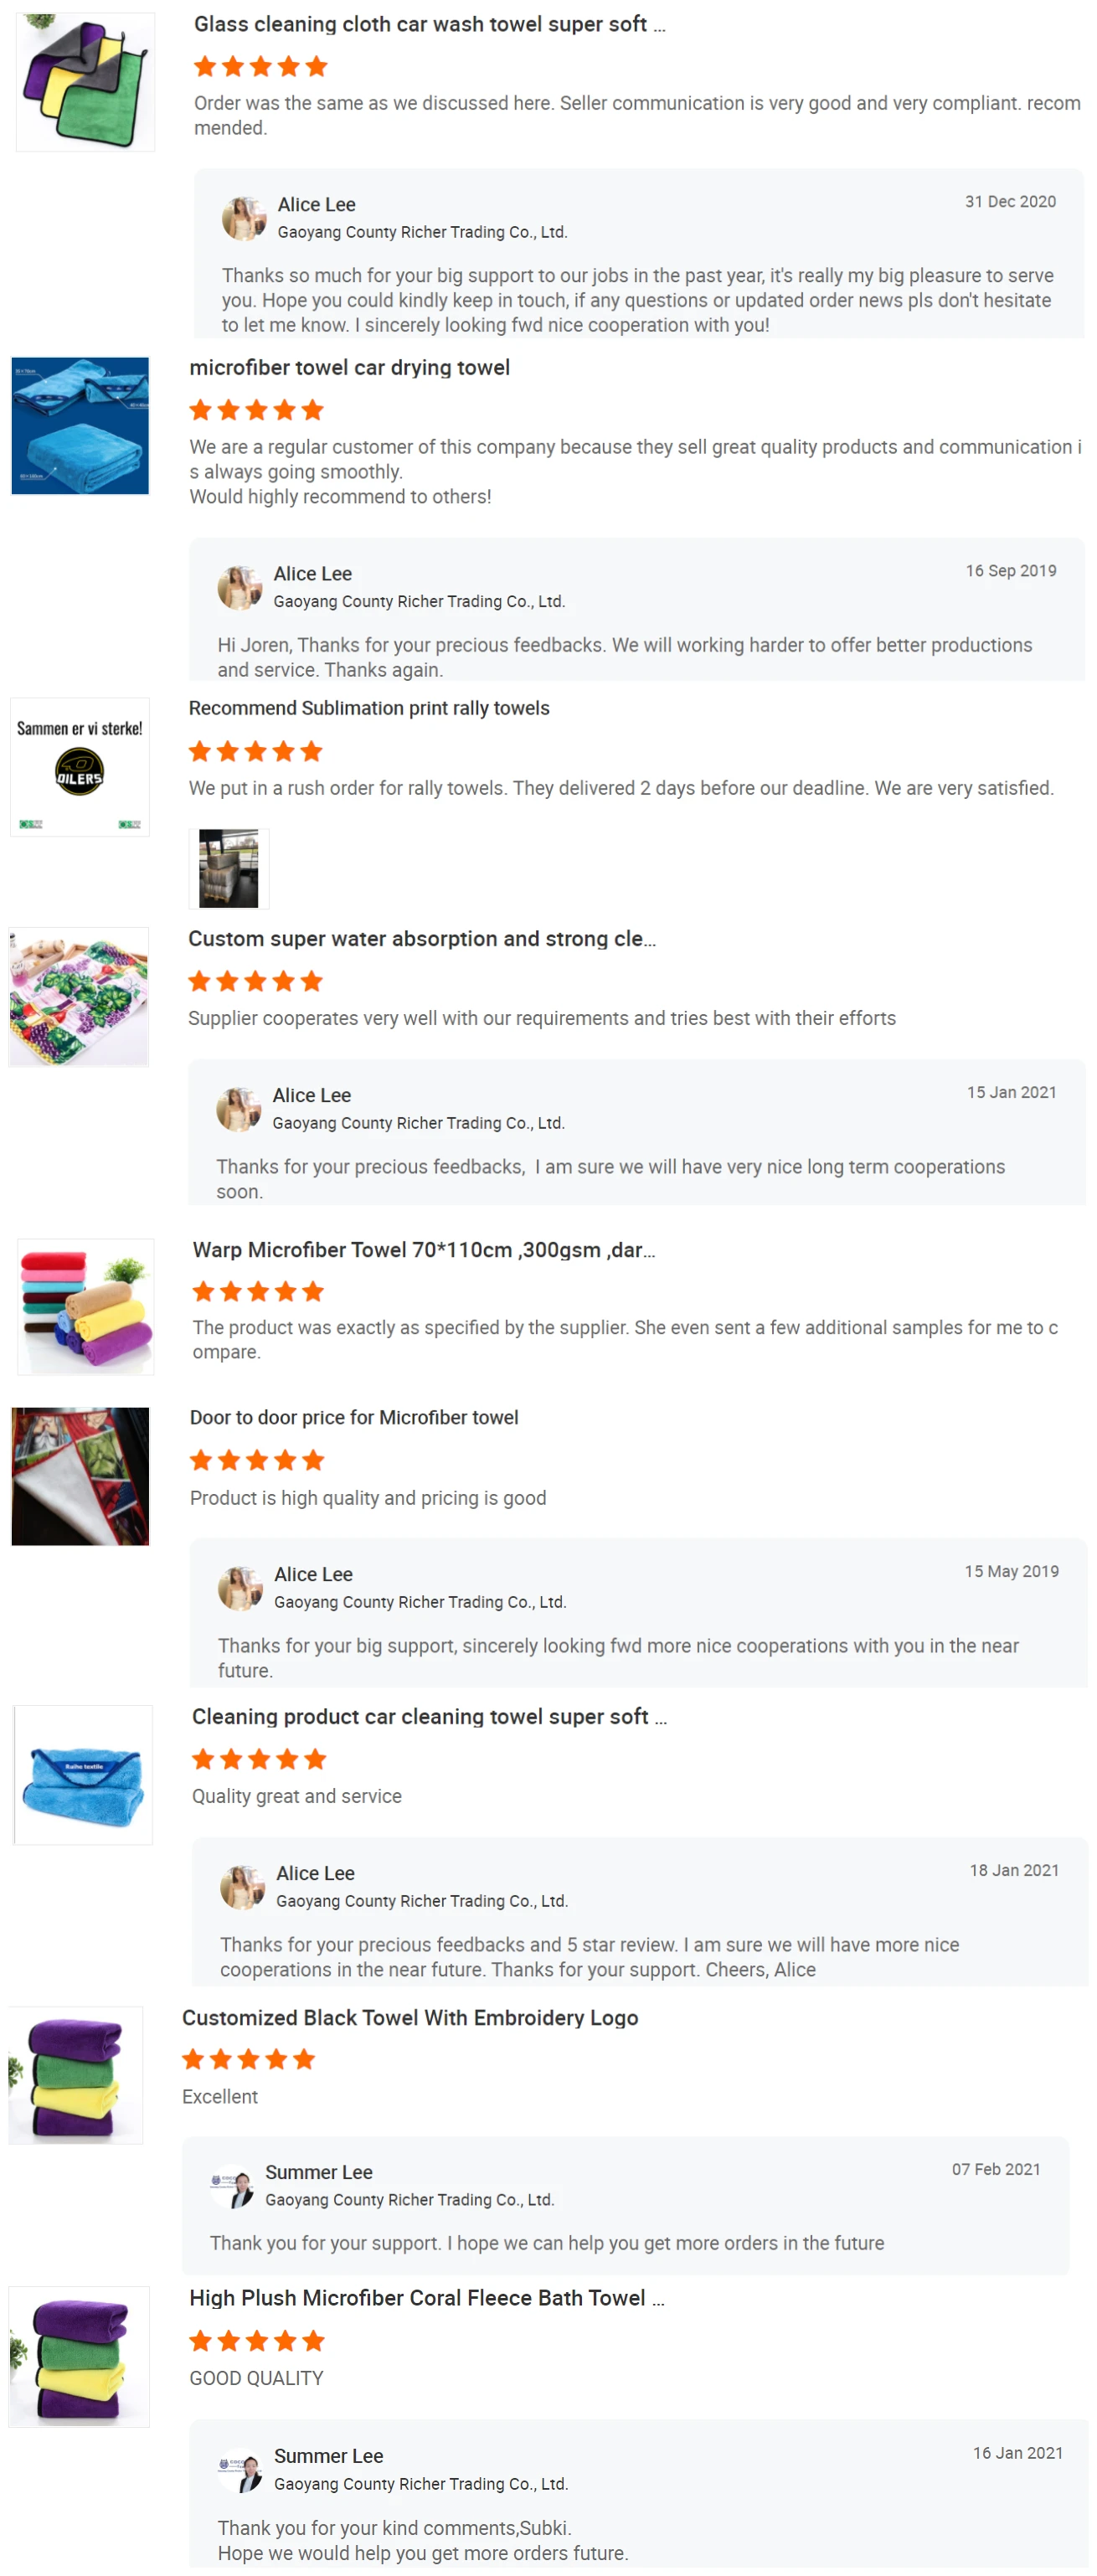
Task: Click the blue microfiber car drying towel image
Action: pos(80,425)
